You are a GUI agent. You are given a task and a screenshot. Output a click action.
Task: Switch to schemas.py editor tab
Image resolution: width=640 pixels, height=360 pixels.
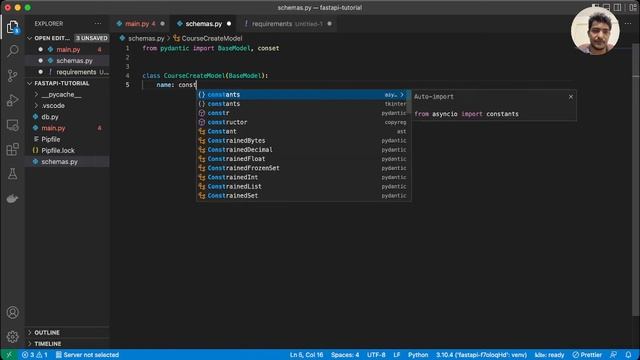click(x=204, y=24)
